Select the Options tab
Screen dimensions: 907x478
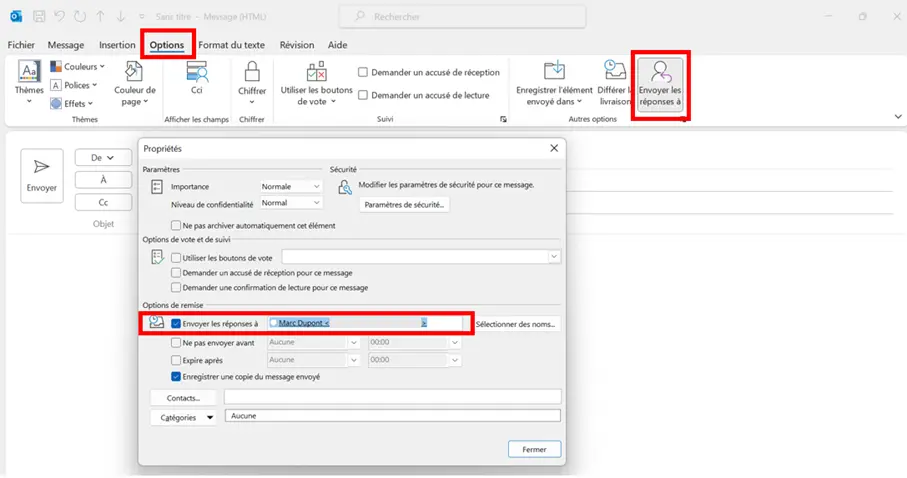(x=167, y=45)
